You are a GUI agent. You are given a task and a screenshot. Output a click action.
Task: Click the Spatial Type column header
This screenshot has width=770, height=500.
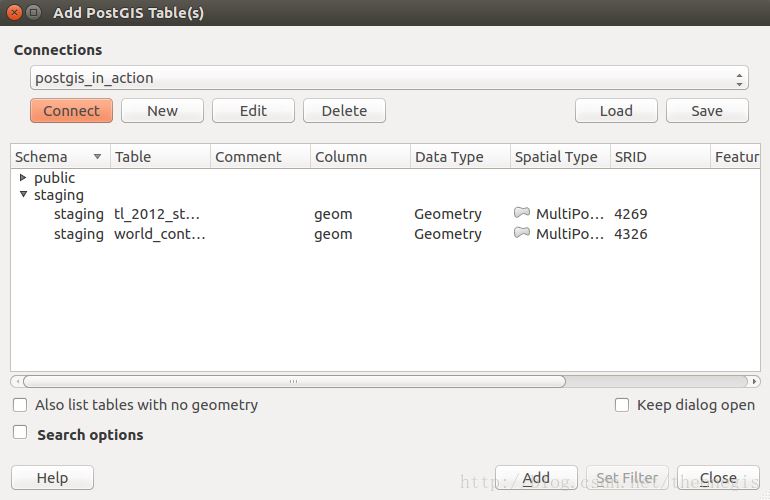pos(560,157)
